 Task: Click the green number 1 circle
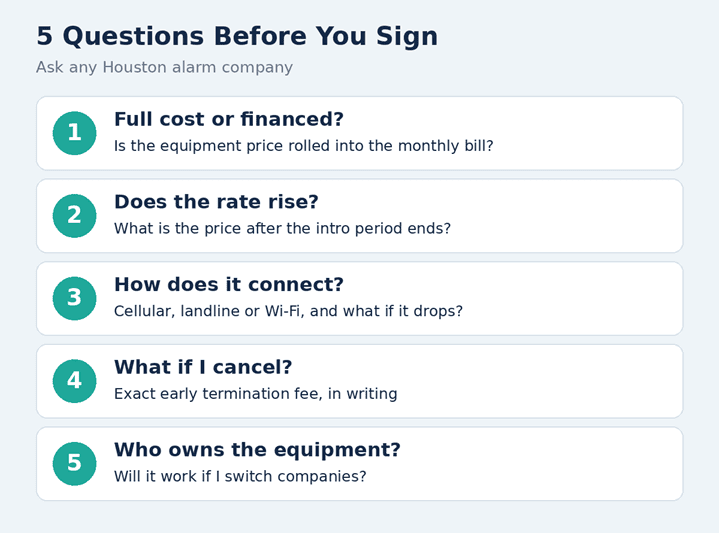(75, 133)
